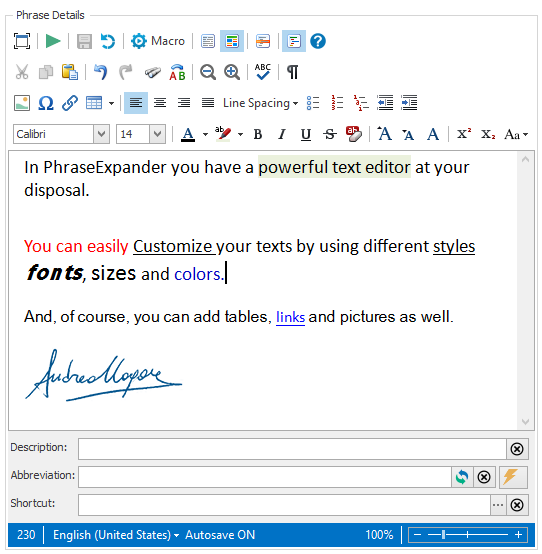The height and width of the screenshot is (554, 542).
Task: Click the Abbreviation refresh arrows button
Action: click(x=462, y=477)
